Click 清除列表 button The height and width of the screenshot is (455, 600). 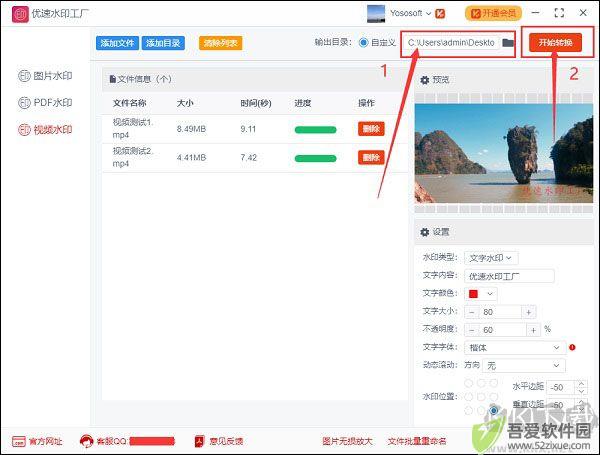pos(220,43)
